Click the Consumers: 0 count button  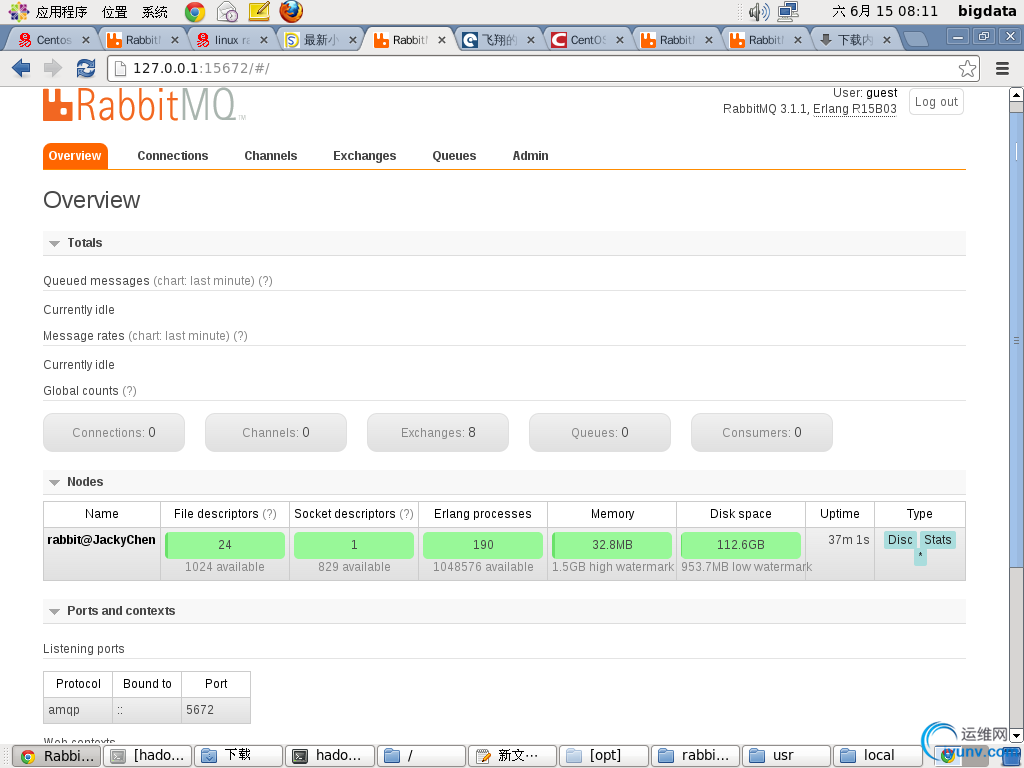click(761, 432)
